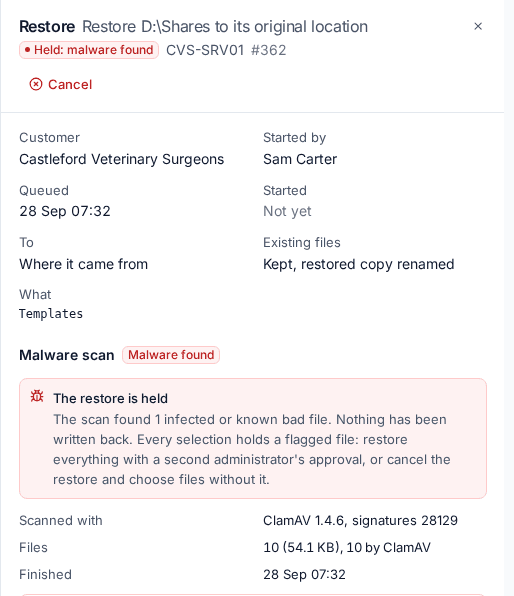Image resolution: width=514 pixels, height=596 pixels.
Task: Click 'Kept, restored copy renamed' value
Action: point(359,264)
